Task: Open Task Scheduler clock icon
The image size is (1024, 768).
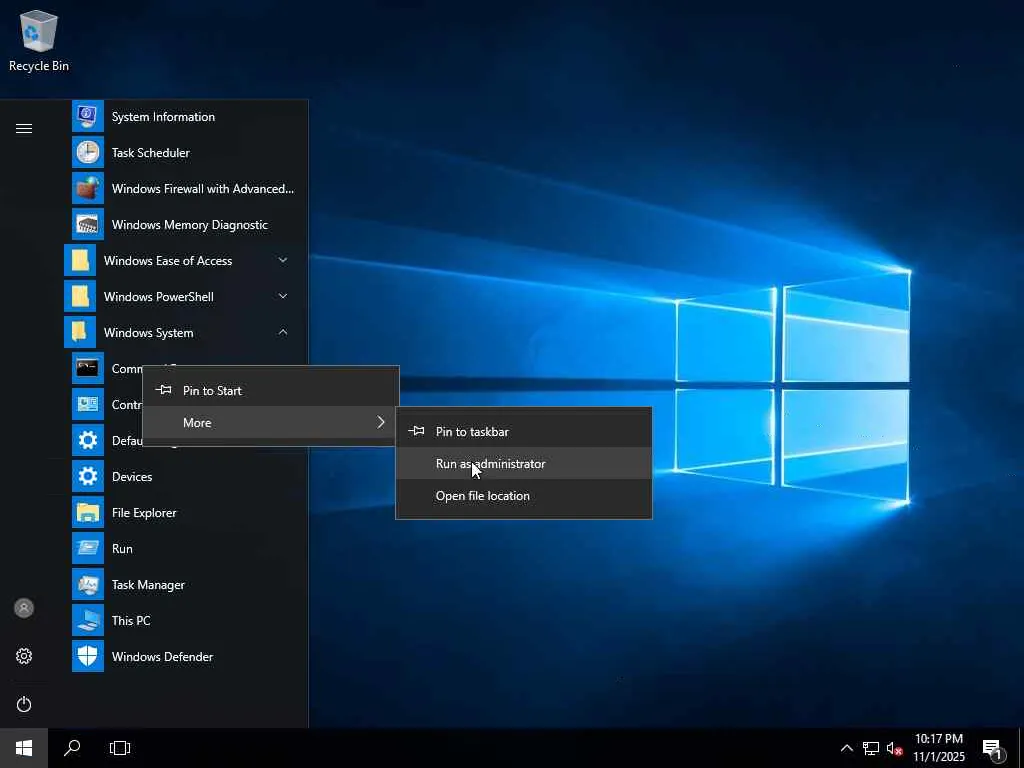Action: tap(88, 153)
